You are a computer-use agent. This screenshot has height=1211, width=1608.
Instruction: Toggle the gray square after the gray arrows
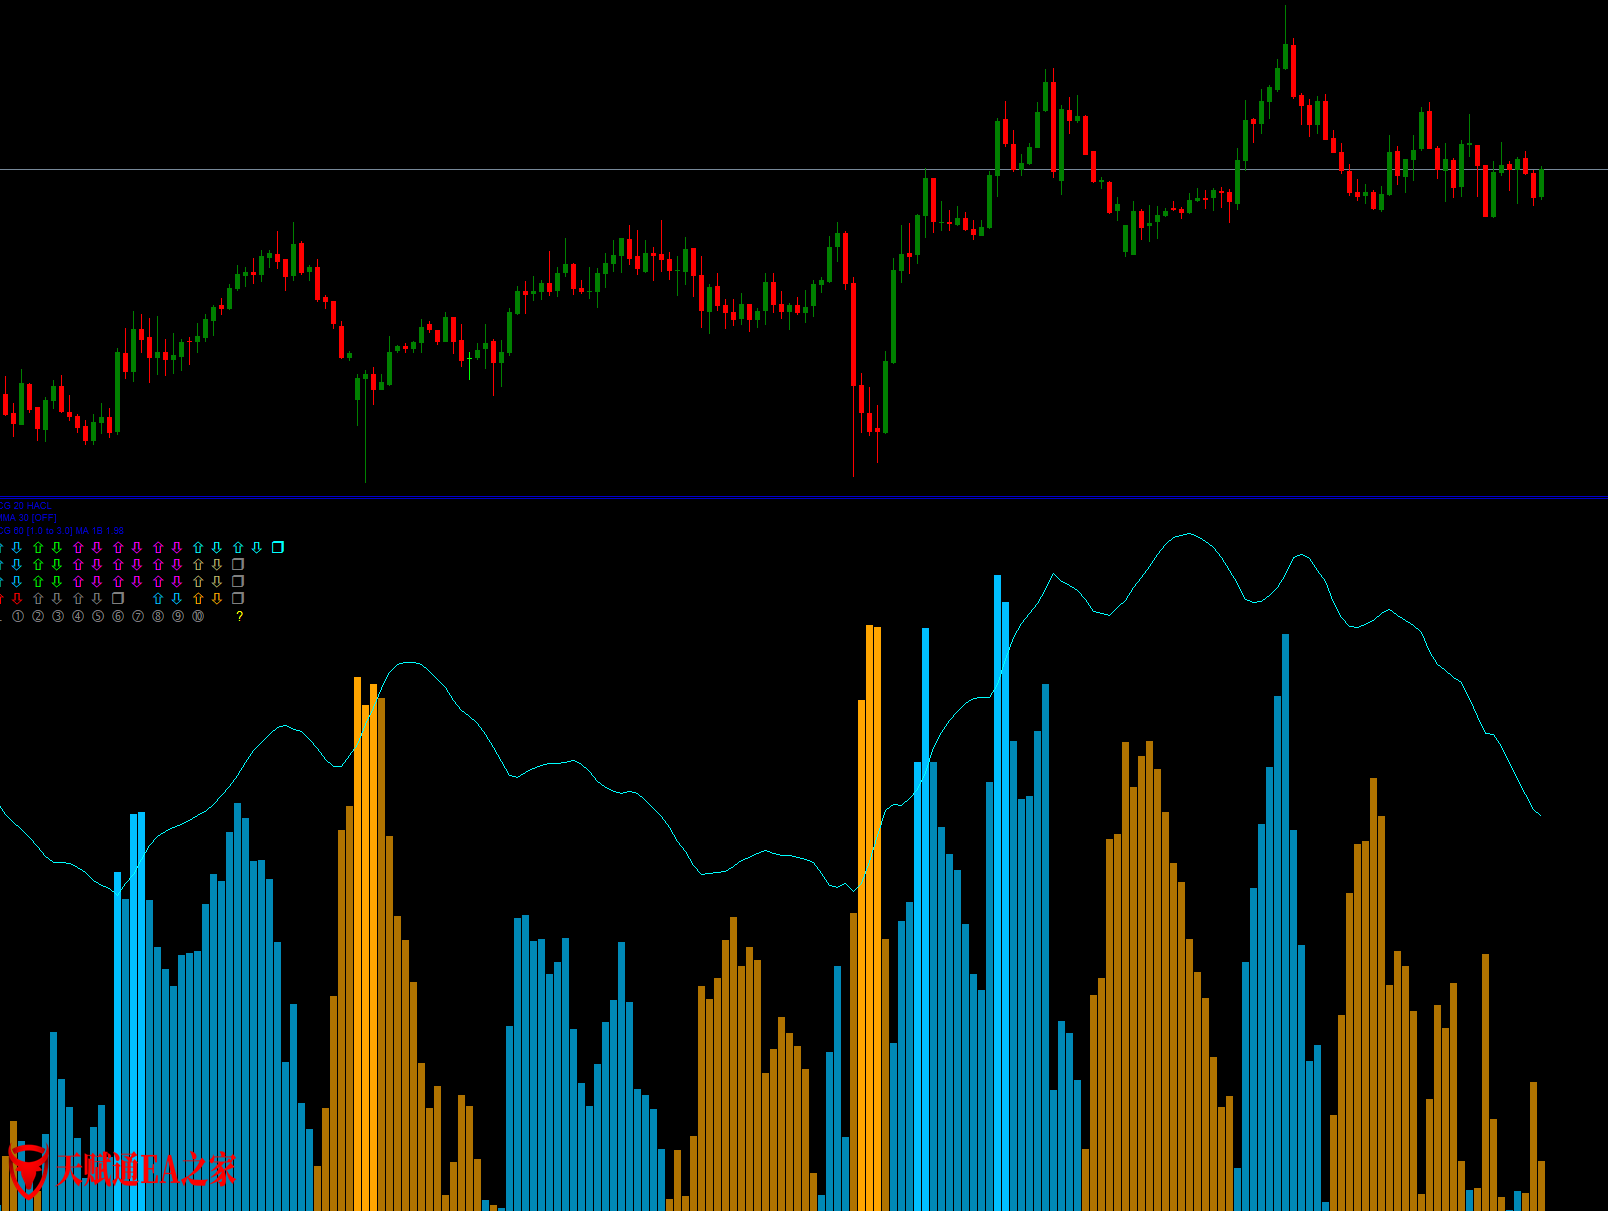(118, 599)
